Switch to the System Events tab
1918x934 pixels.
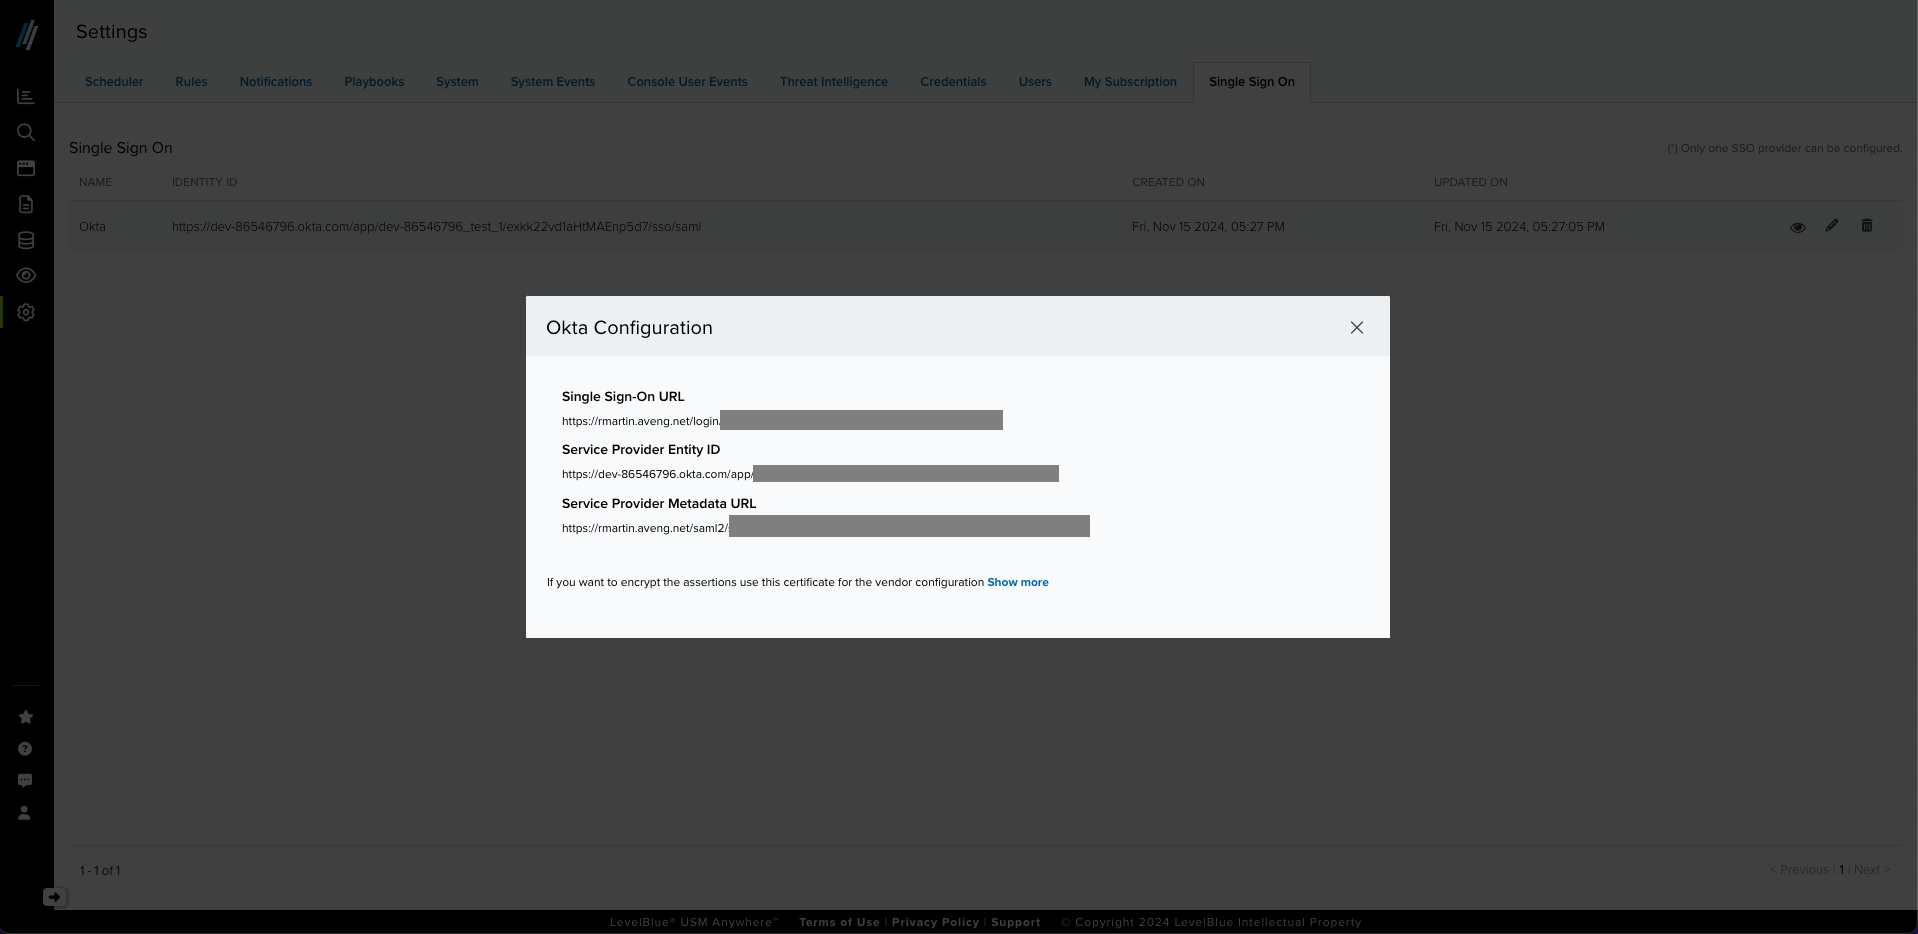[553, 82]
